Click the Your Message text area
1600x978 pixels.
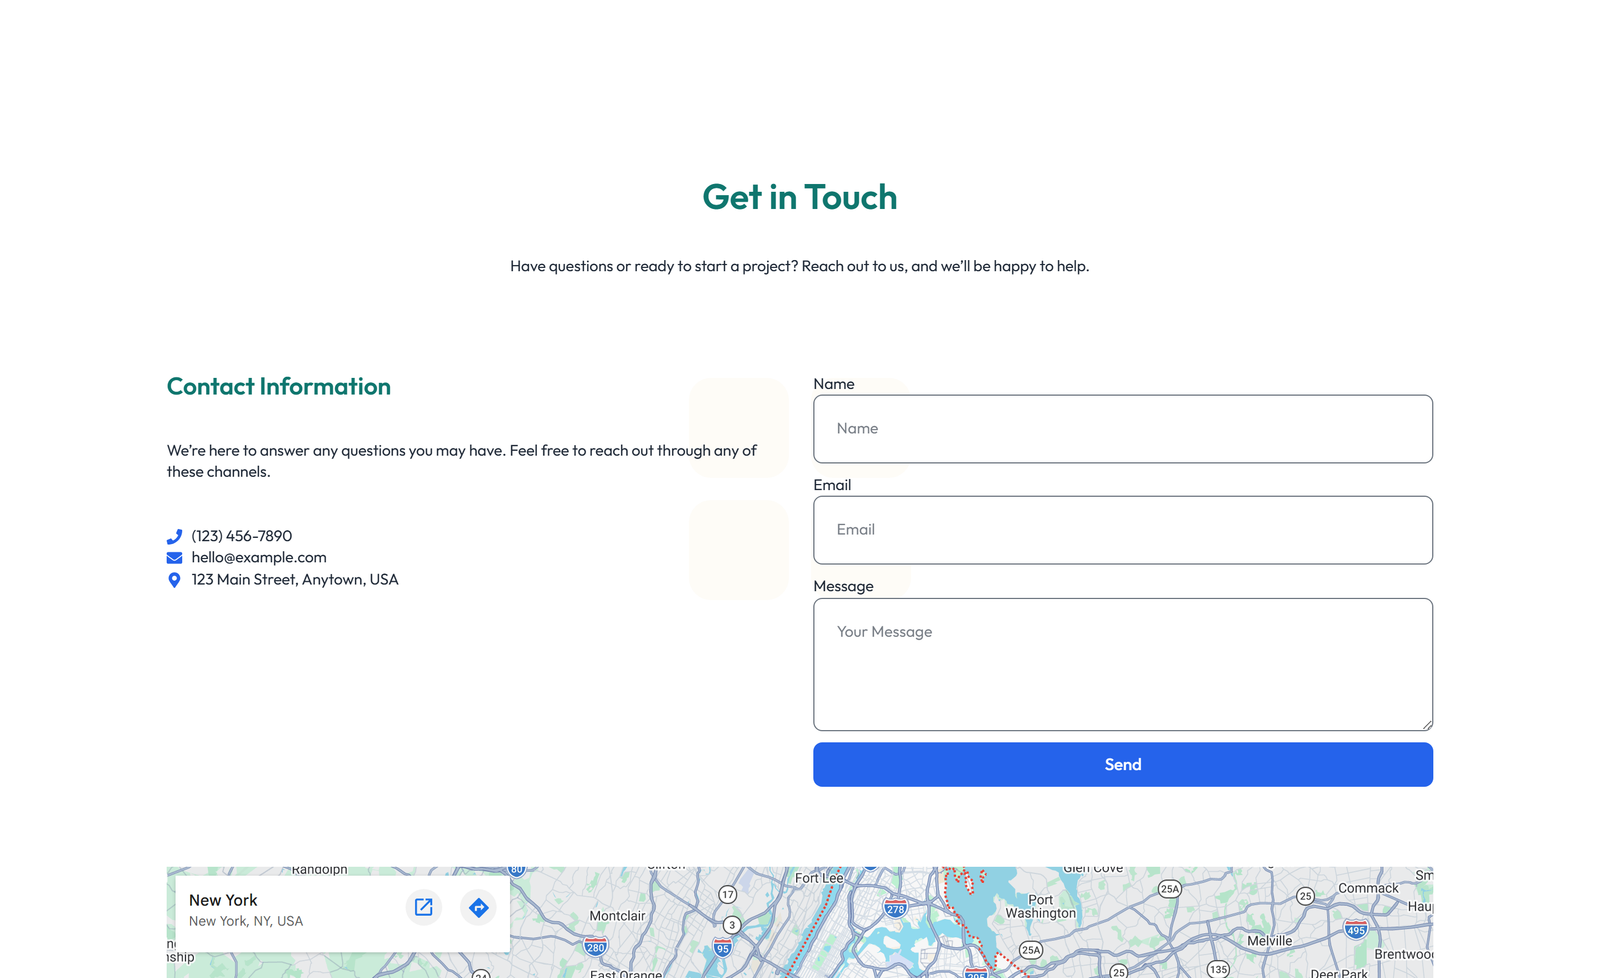pyautogui.click(x=1123, y=663)
